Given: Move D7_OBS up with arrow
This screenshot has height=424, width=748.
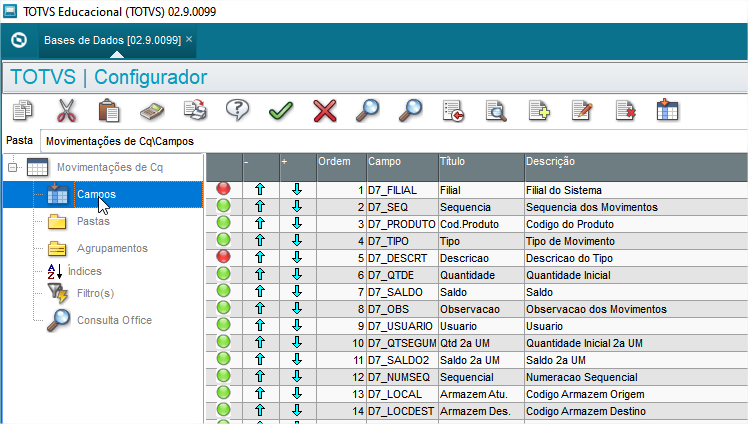Looking at the screenshot, I should [x=260, y=309].
